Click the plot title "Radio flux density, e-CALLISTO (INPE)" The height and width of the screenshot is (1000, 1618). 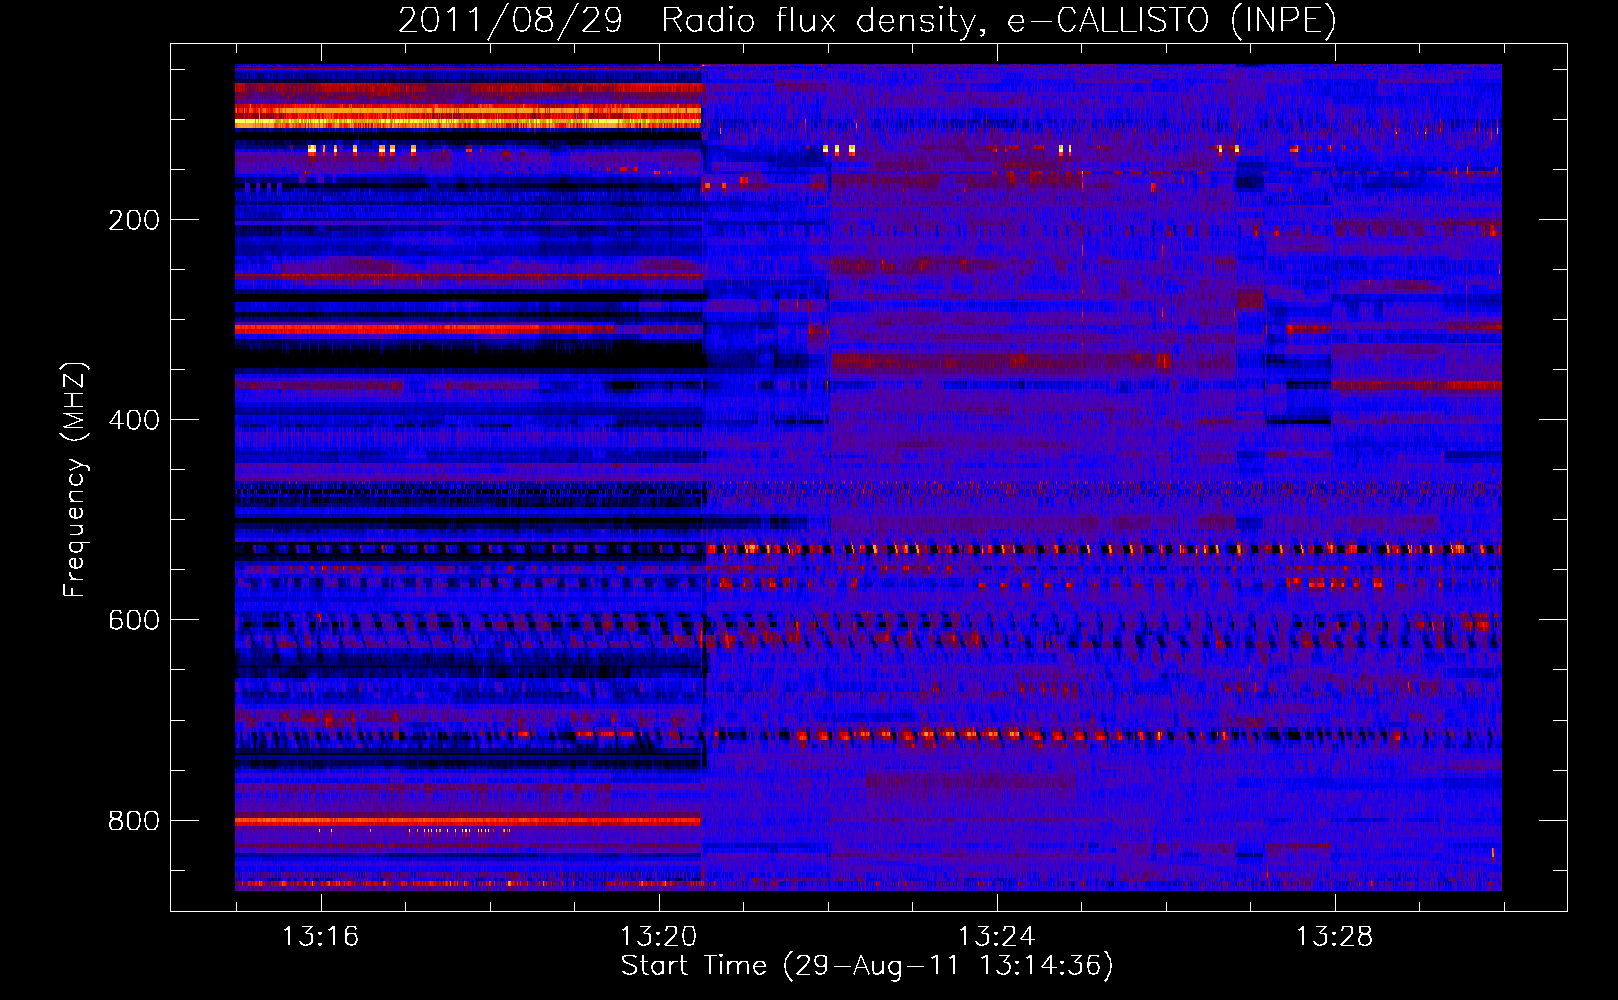tap(998, 21)
